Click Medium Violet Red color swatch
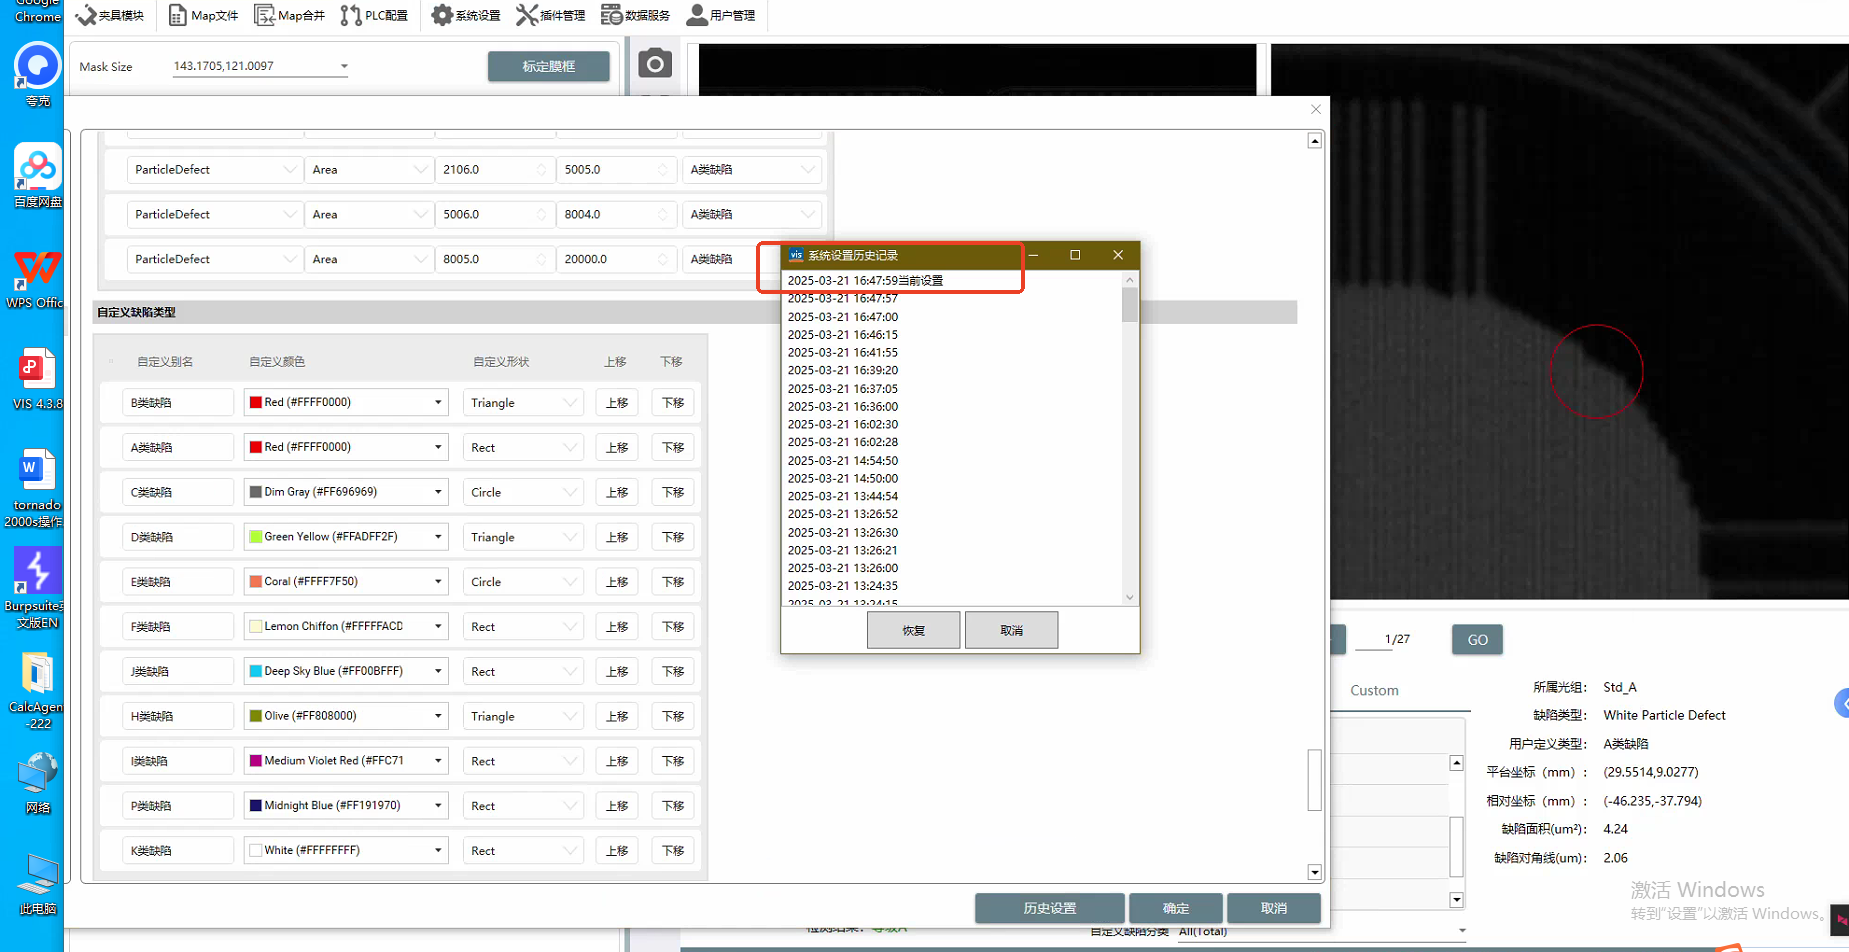 click(255, 761)
